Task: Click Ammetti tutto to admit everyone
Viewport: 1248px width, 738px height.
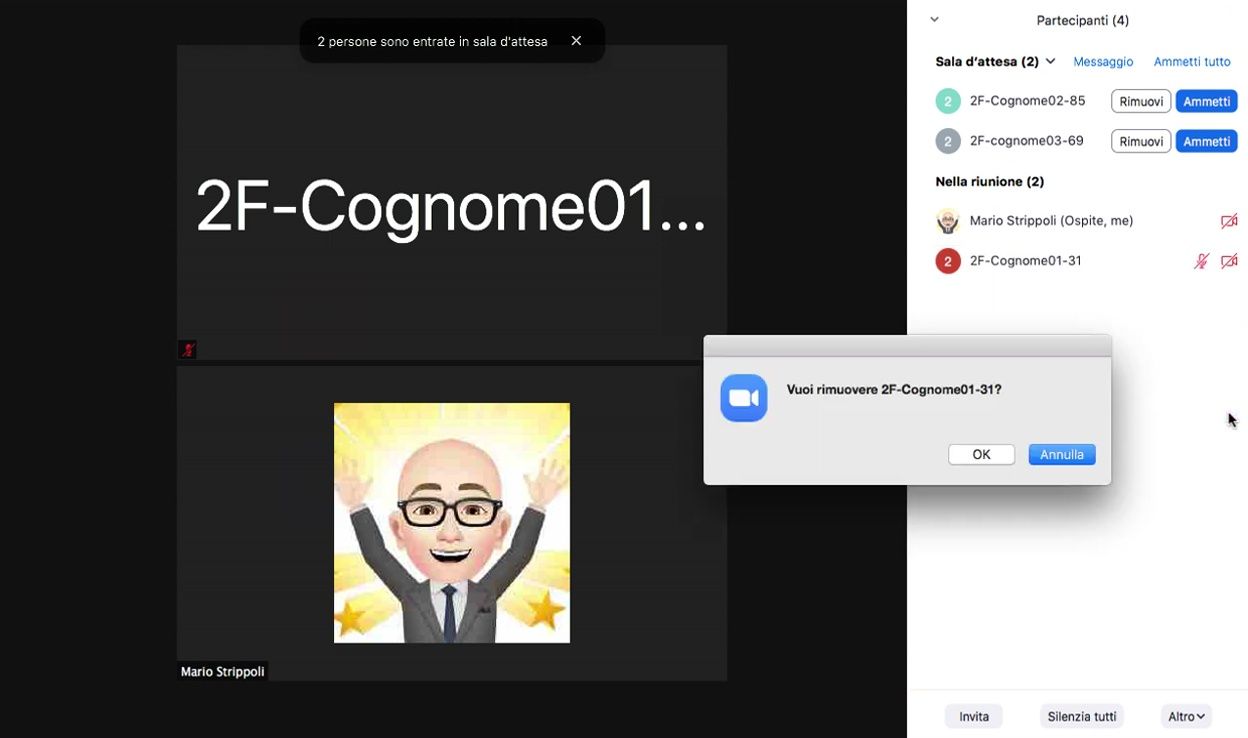Action: tap(1192, 62)
